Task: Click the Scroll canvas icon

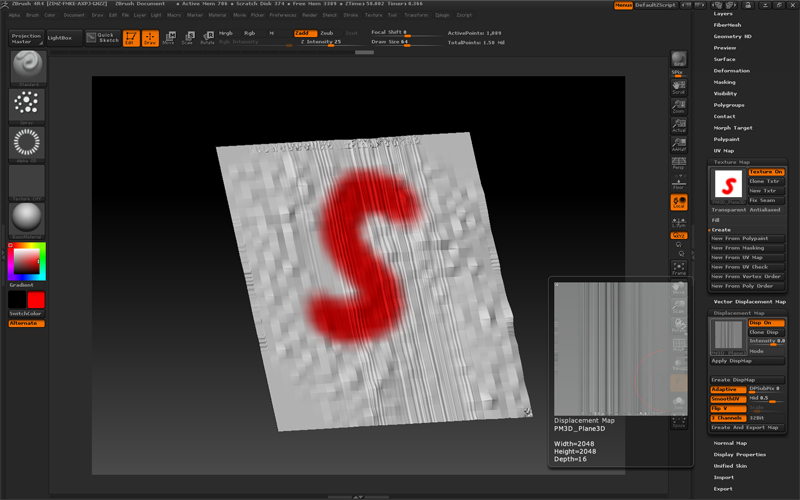Action: (679, 87)
